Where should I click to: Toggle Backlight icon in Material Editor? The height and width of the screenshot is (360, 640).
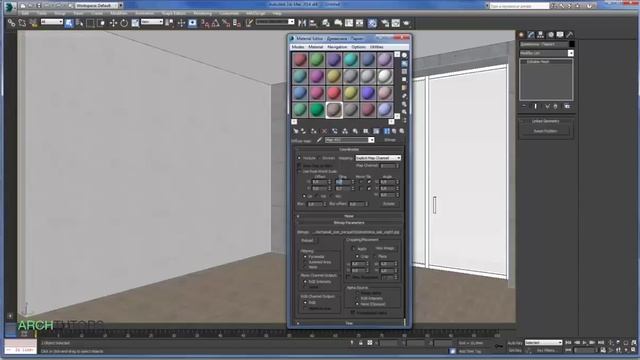pos(404,64)
